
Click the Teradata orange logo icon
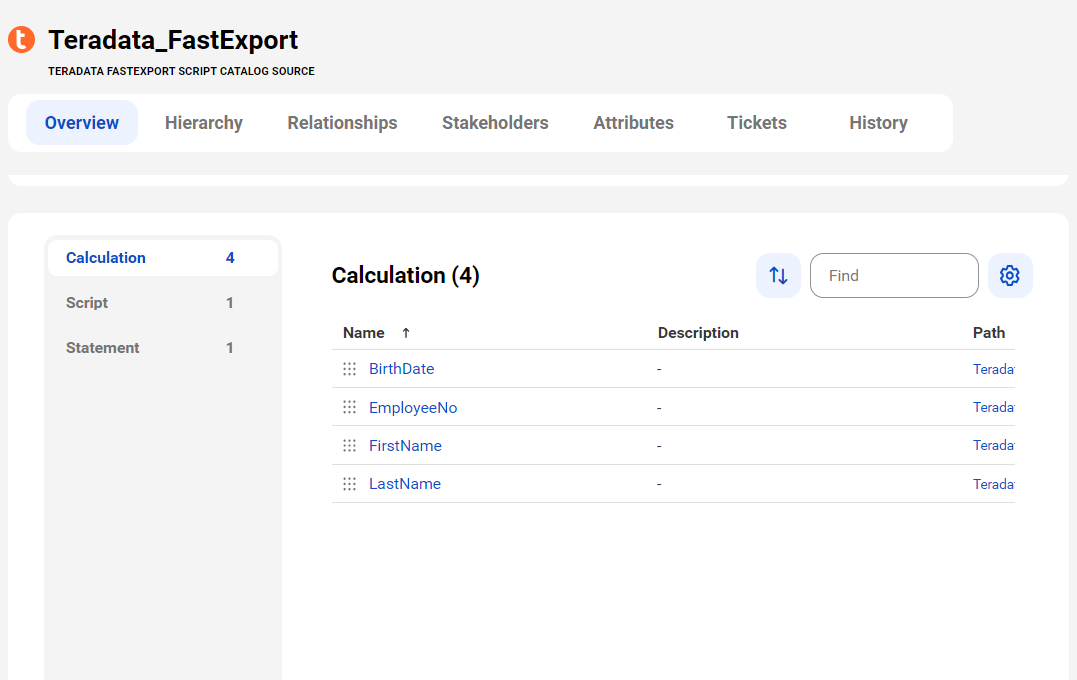(x=21, y=39)
